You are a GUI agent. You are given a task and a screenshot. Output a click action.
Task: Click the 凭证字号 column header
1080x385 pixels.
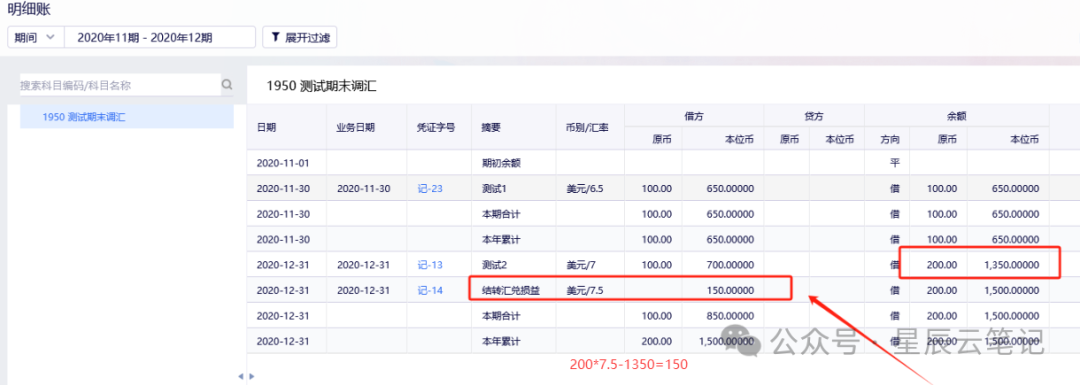coord(439,127)
